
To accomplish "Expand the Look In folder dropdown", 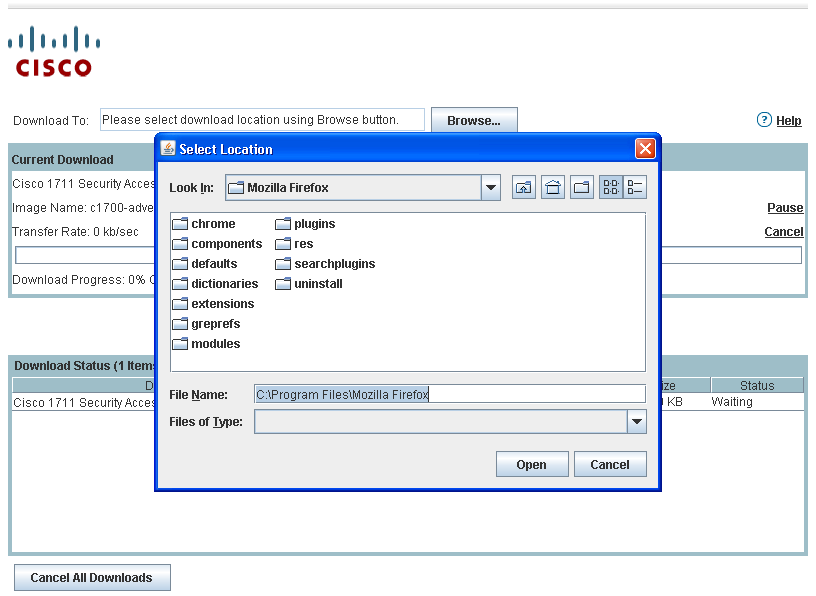I will tap(491, 187).
